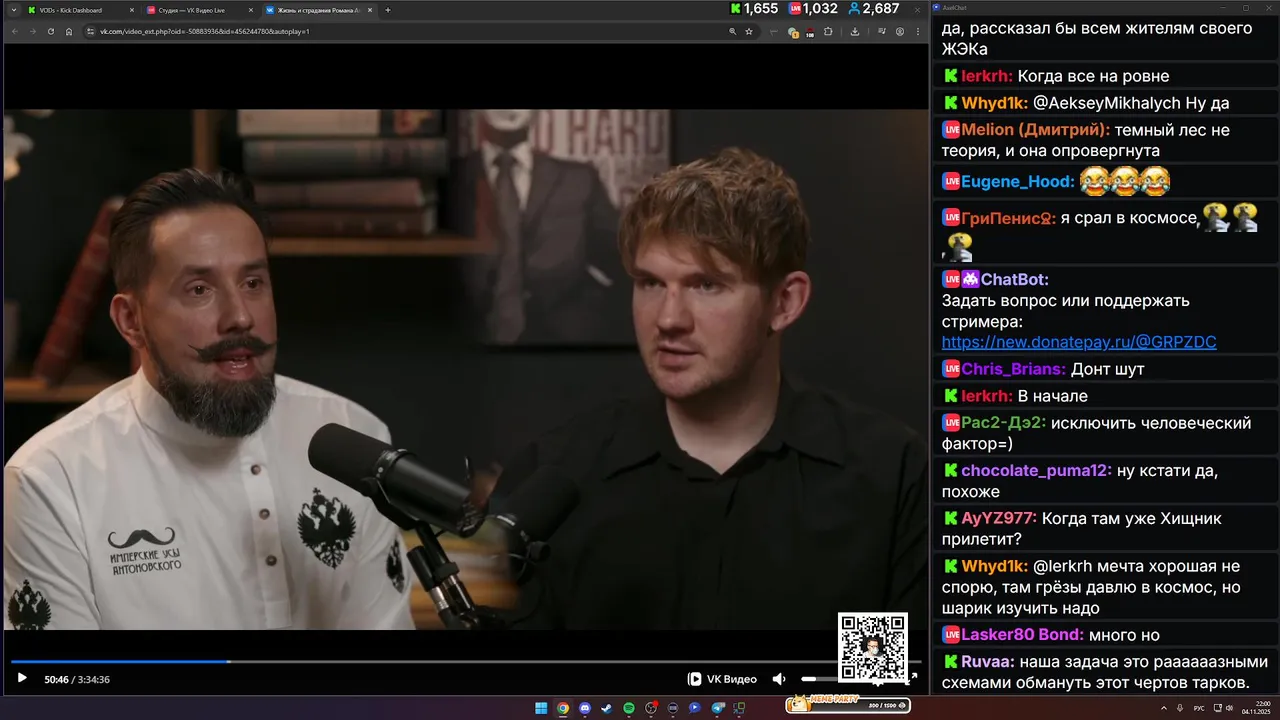View site information icon in address bar
This screenshot has height=720, width=1280.
pos(90,31)
